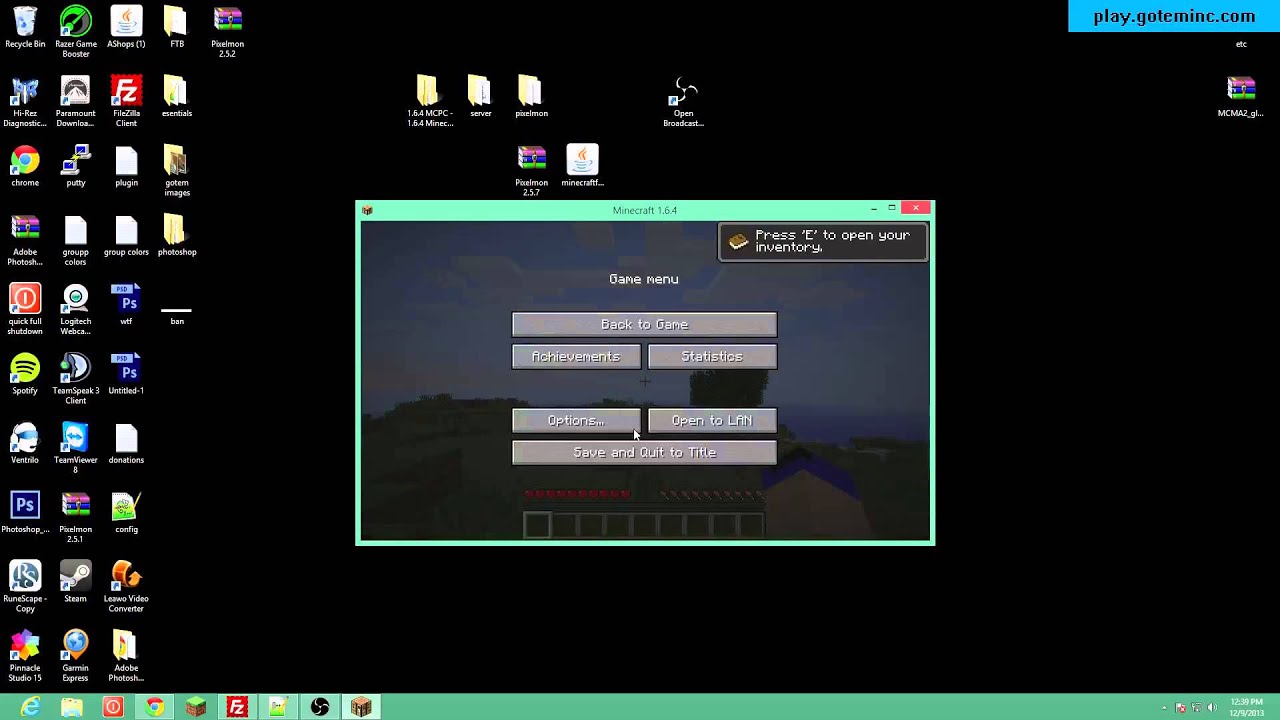The height and width of the screenshot is (720, 1280).
Task: Open File Explorer from the taskbar
Action: (72, 707)
